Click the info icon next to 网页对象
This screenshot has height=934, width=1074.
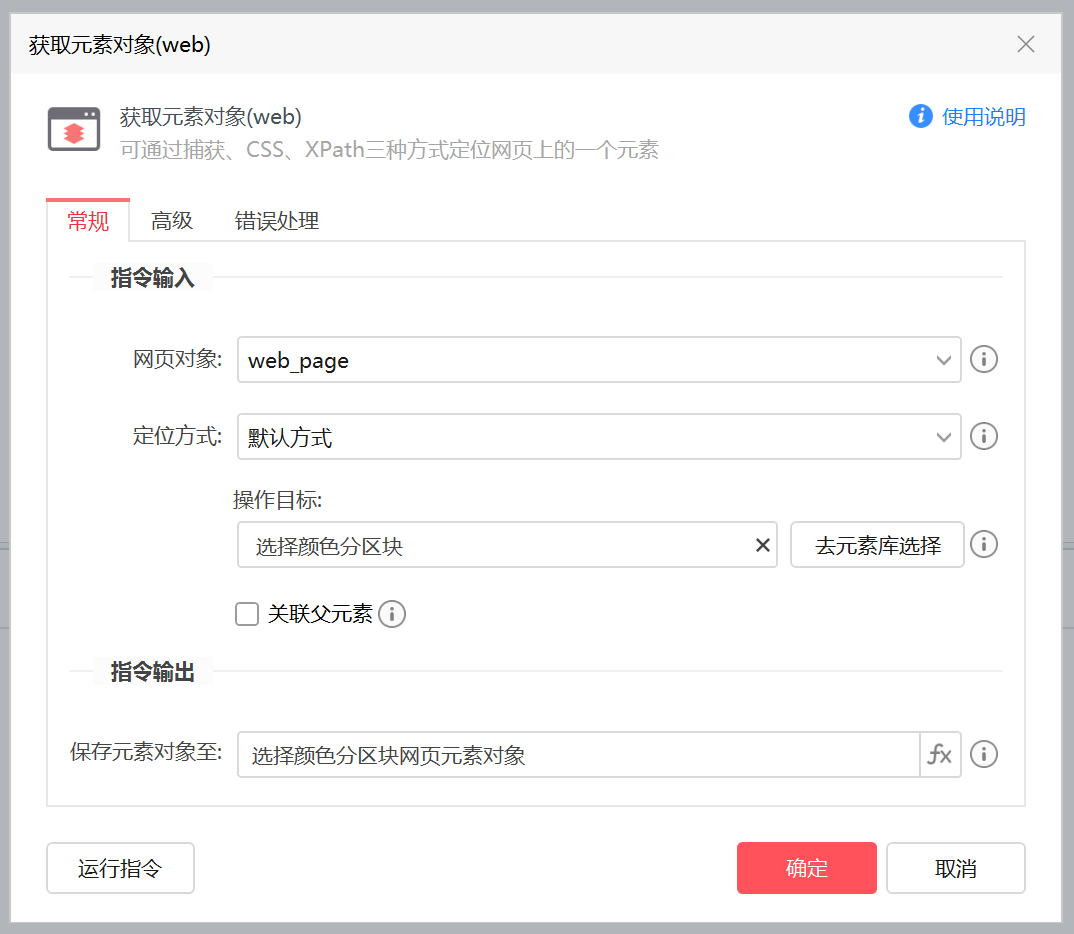click(x=984, y=359)
